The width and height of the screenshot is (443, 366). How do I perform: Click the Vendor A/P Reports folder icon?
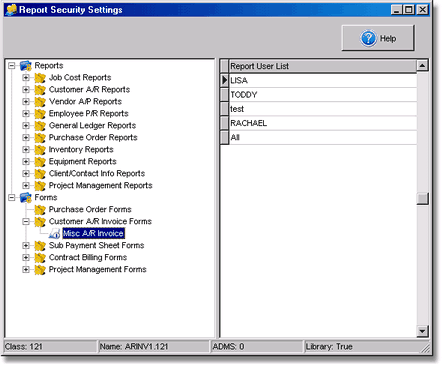coord(40,102)
